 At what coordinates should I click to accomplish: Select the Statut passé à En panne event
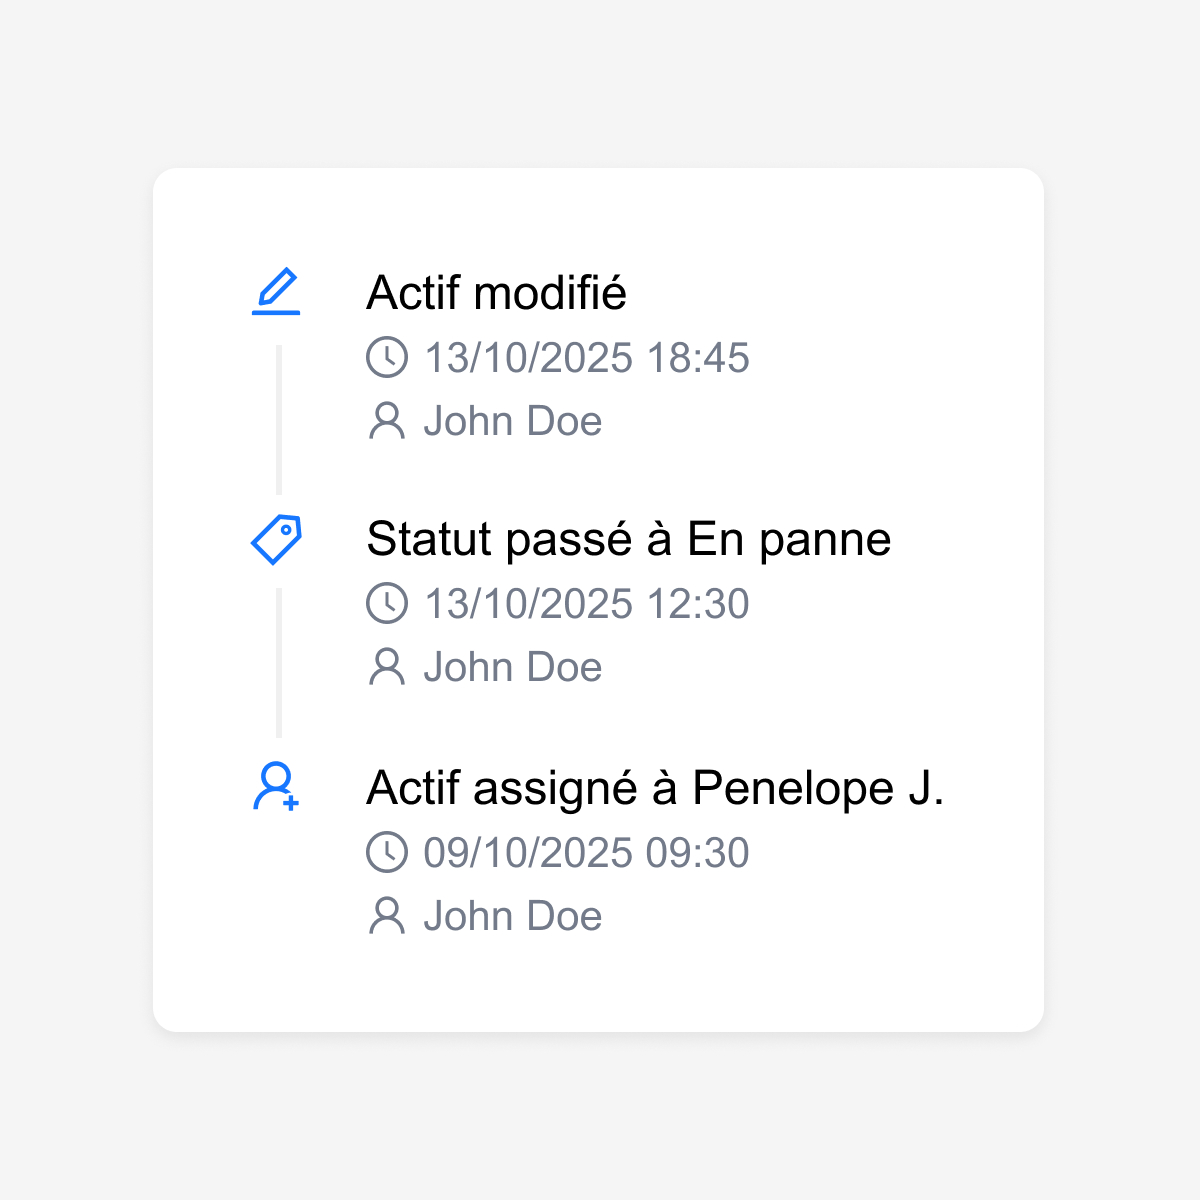pos(629,538)
